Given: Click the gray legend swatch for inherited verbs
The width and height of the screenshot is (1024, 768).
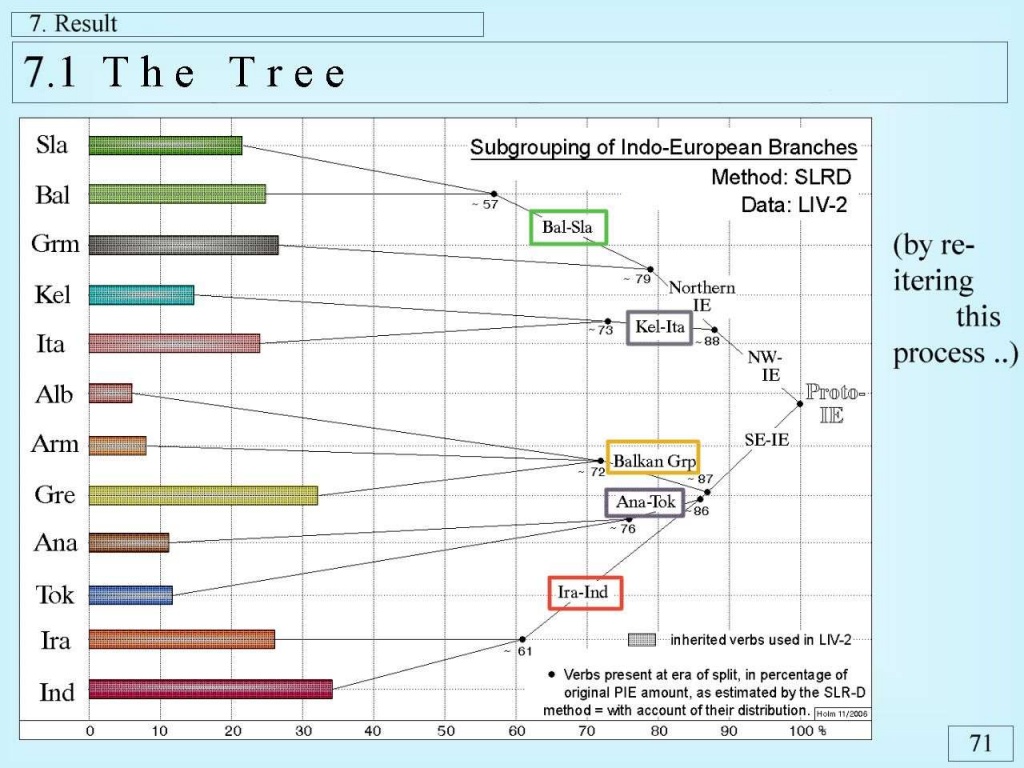Looking at the screenshot, I should [x=641, y=639].
